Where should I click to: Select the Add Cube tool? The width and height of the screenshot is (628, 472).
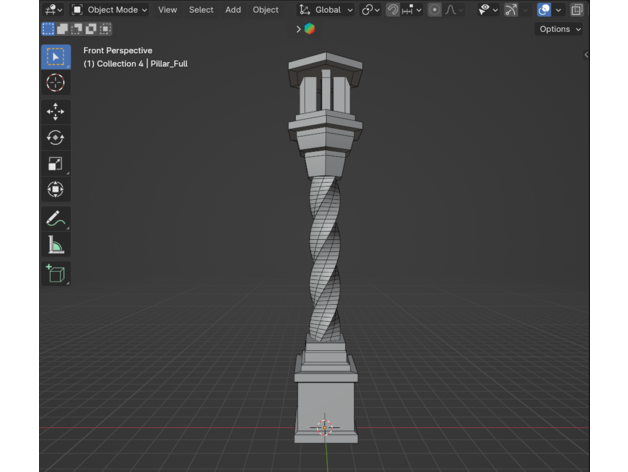click(x=55, y=273)
